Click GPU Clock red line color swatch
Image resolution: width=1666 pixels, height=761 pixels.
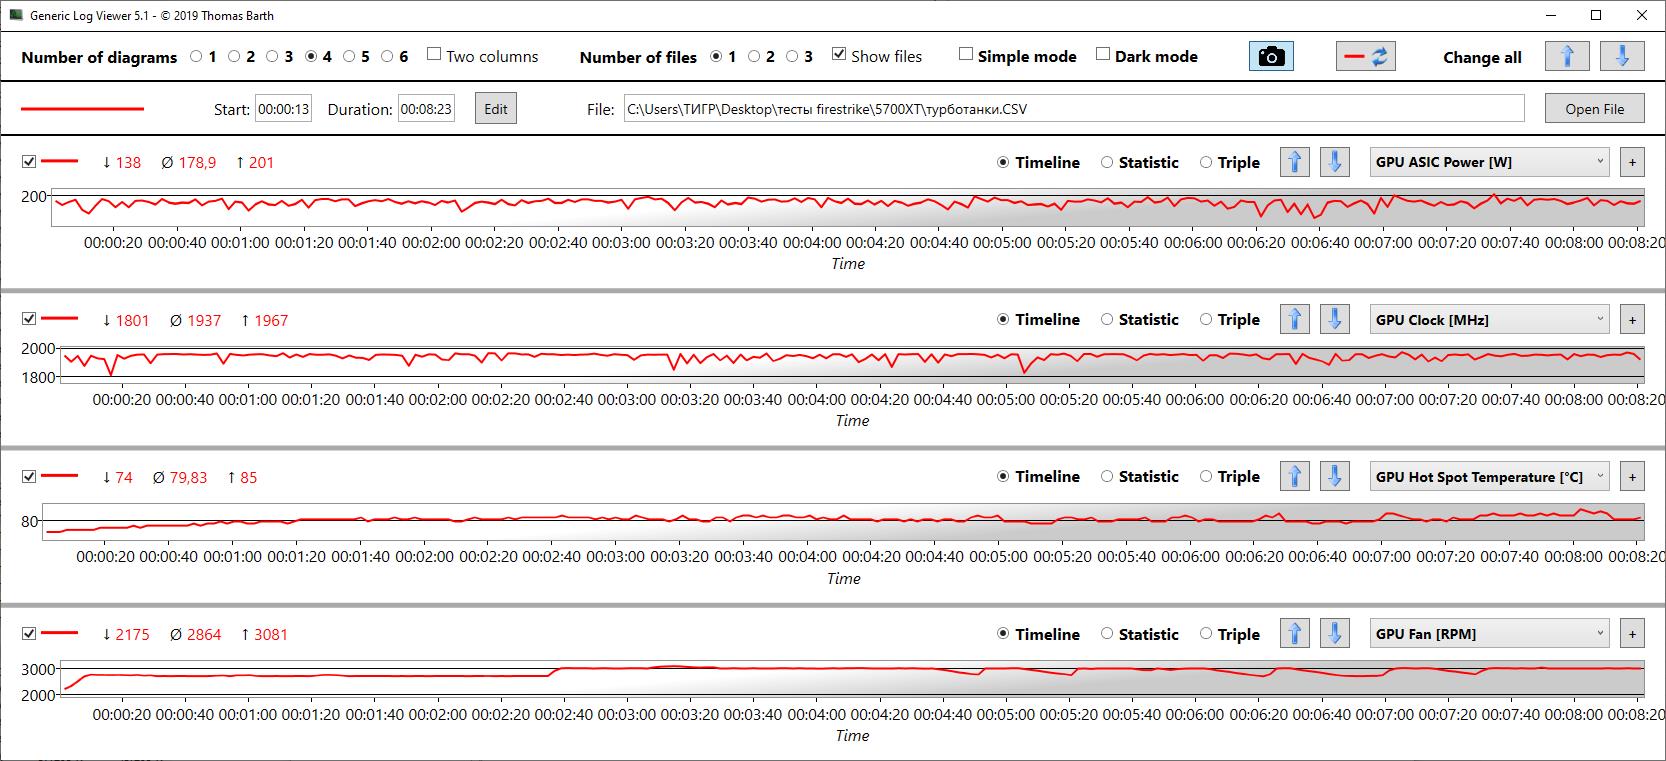[x=59, y=319]
